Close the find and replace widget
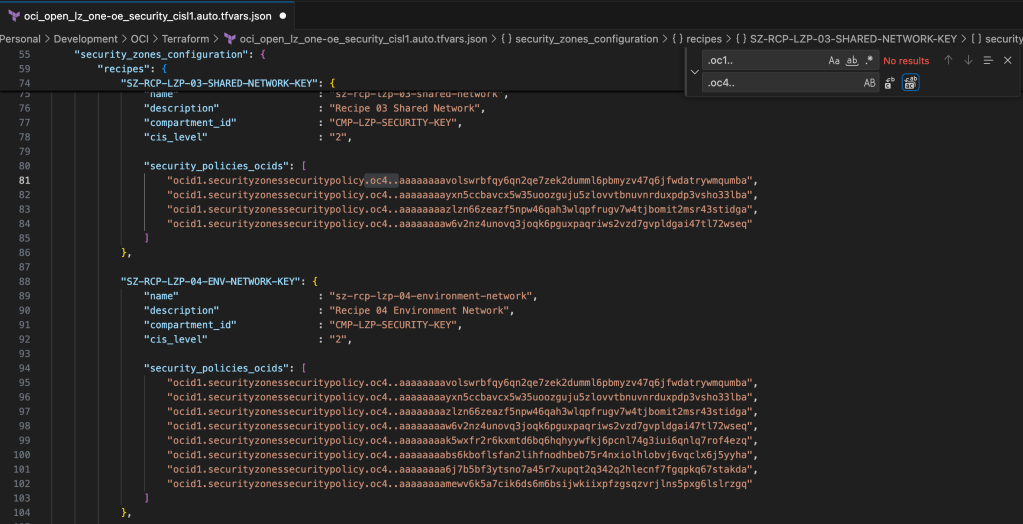Screen dimensions: 1023x524 [1007, 61]
